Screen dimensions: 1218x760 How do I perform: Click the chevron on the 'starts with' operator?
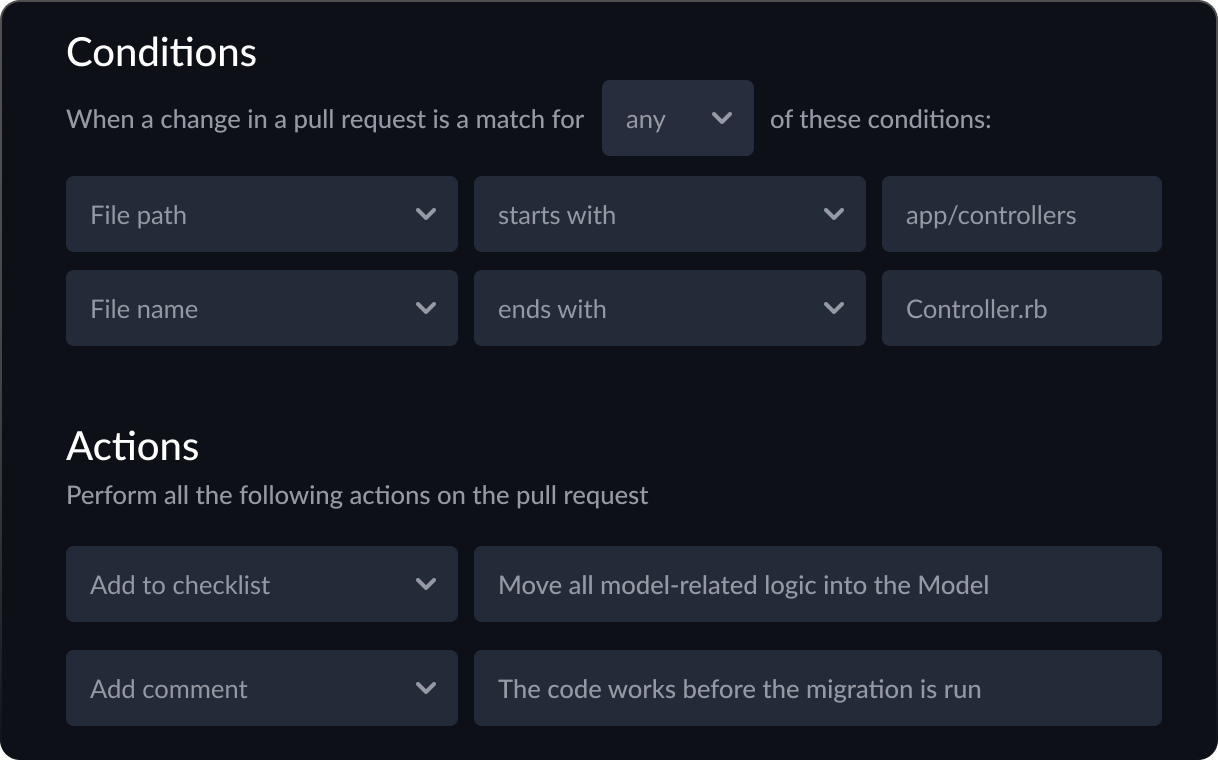[835, 214]
